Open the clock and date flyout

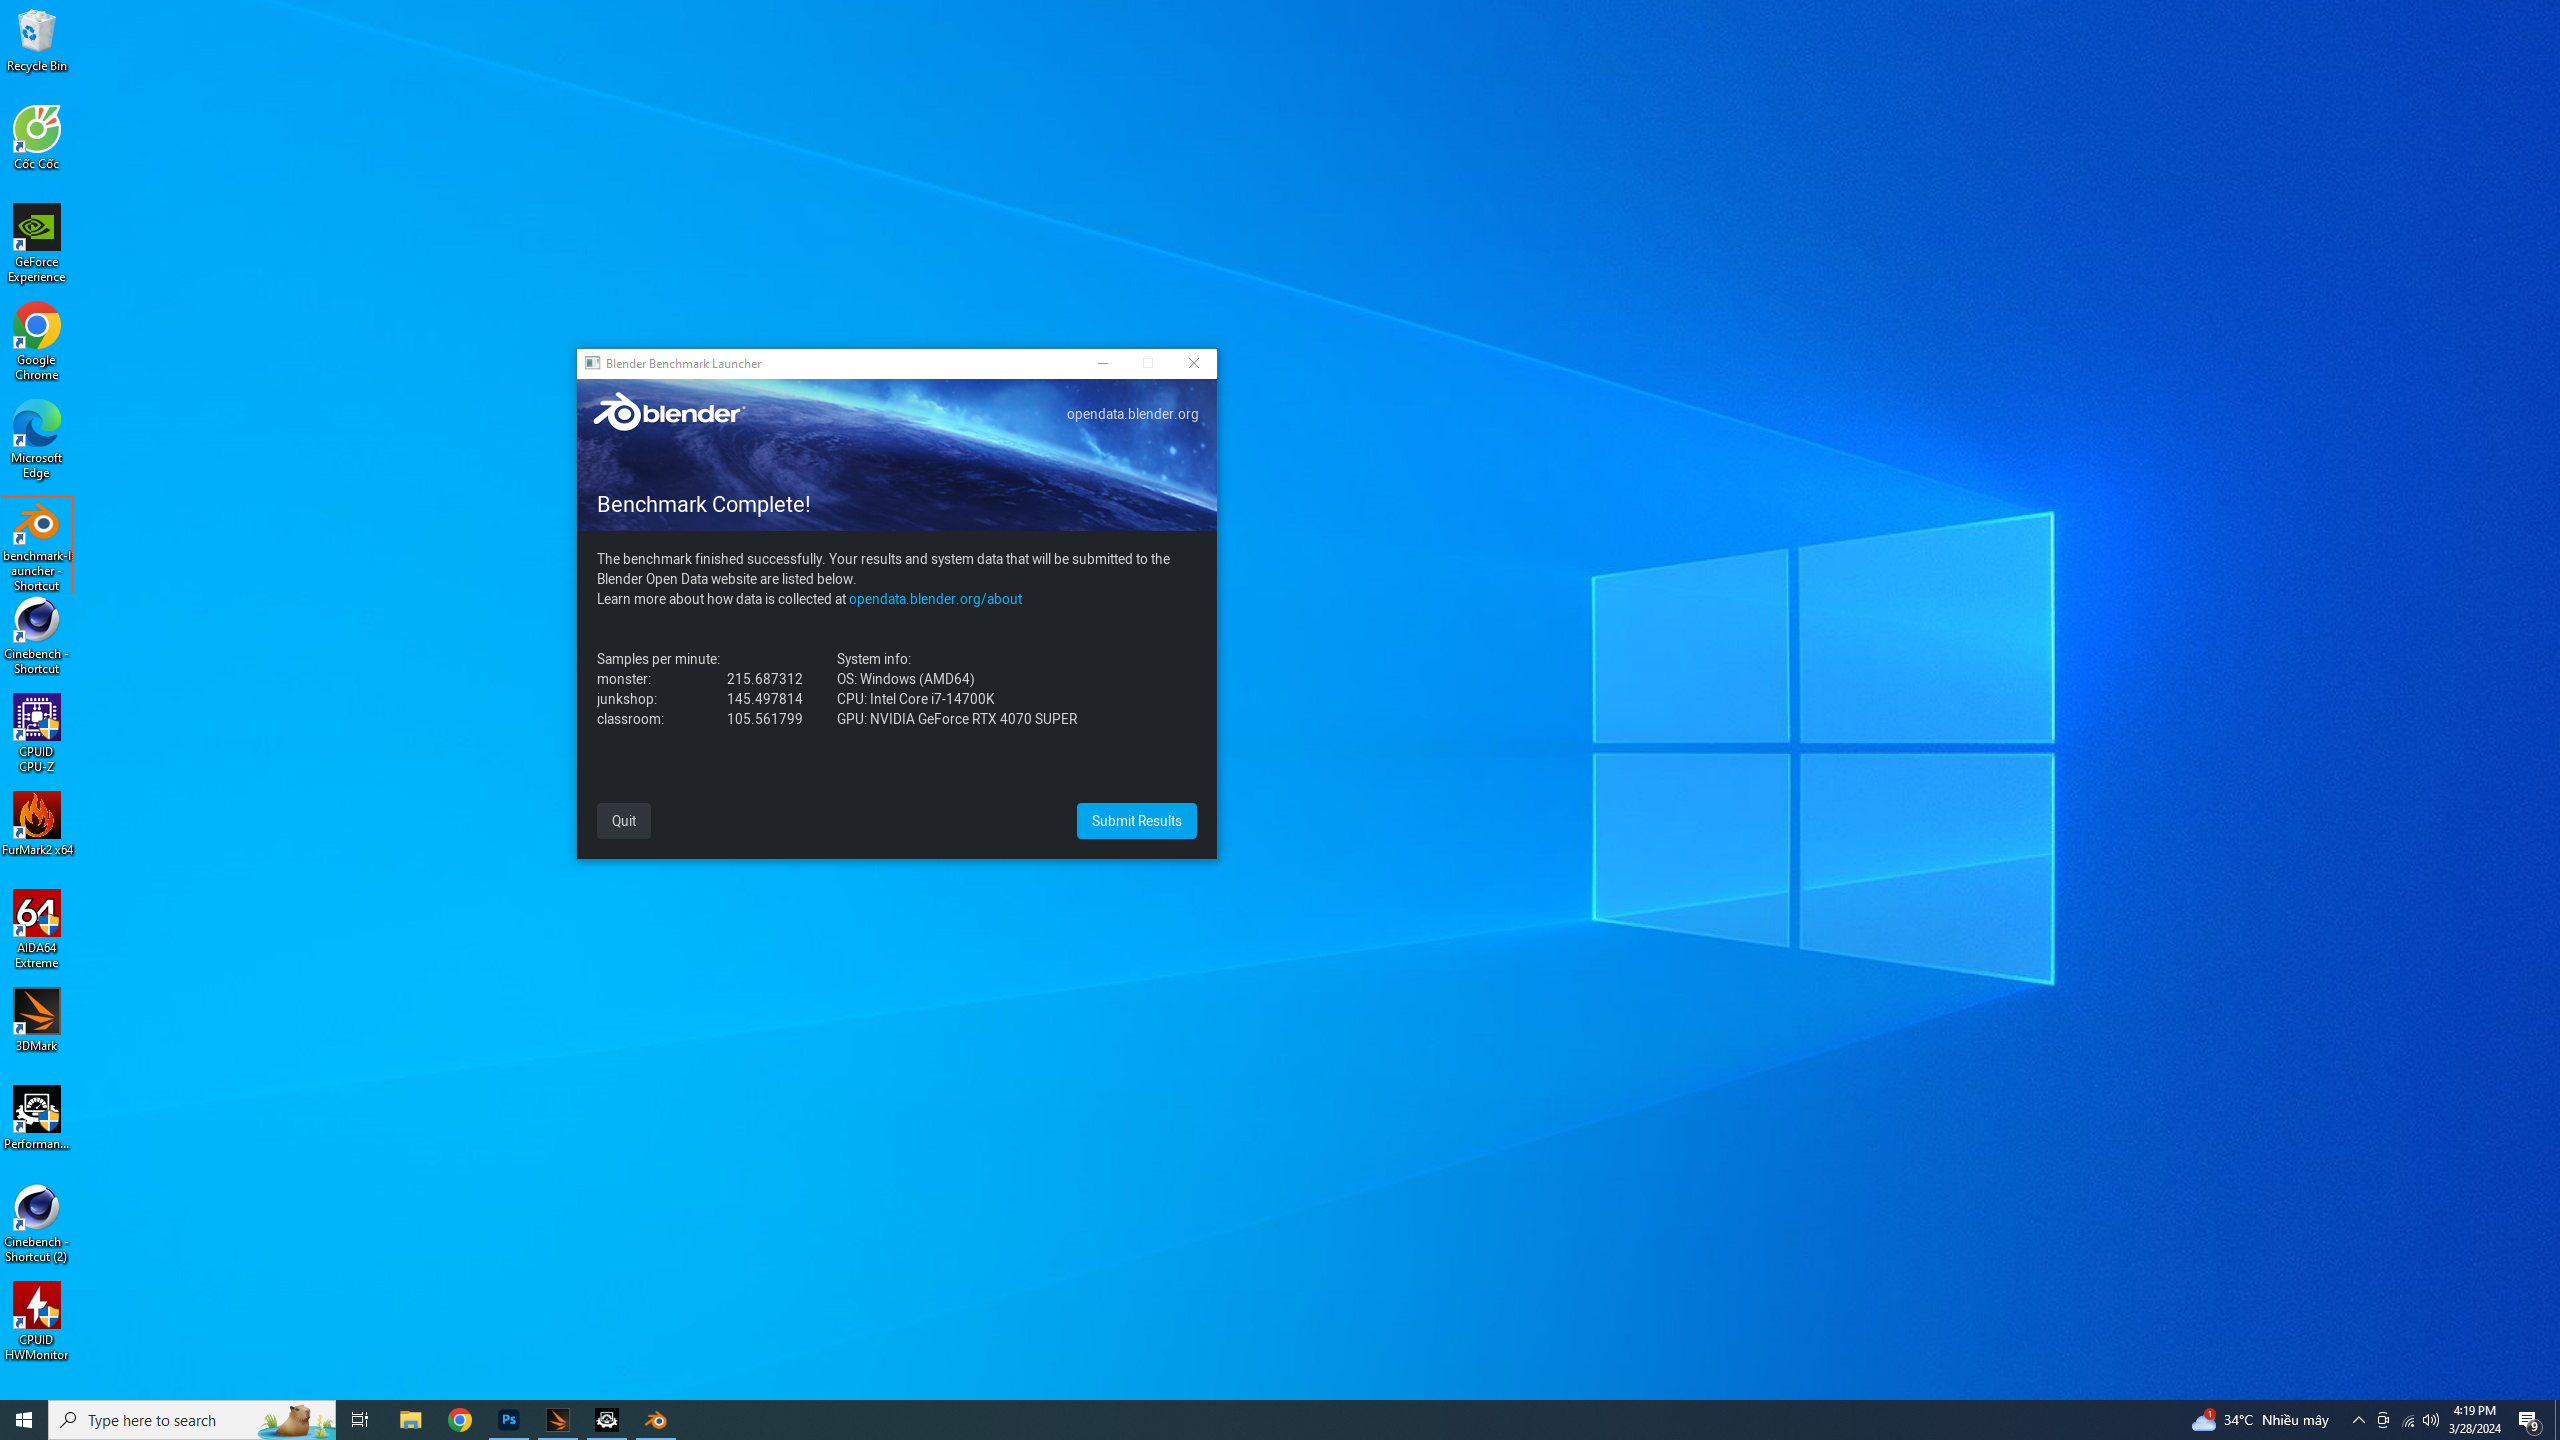coord(2474,1420)
